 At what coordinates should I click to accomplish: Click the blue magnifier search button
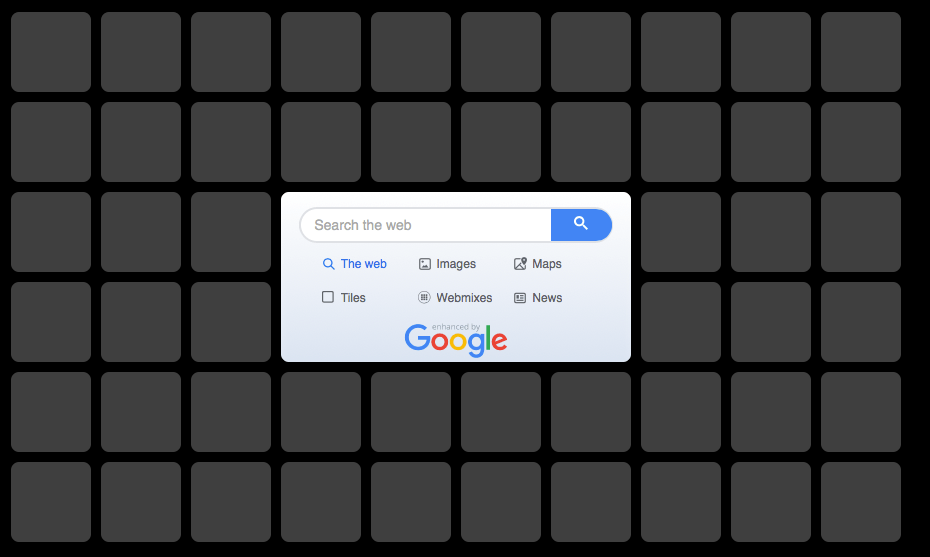point(581,225)
